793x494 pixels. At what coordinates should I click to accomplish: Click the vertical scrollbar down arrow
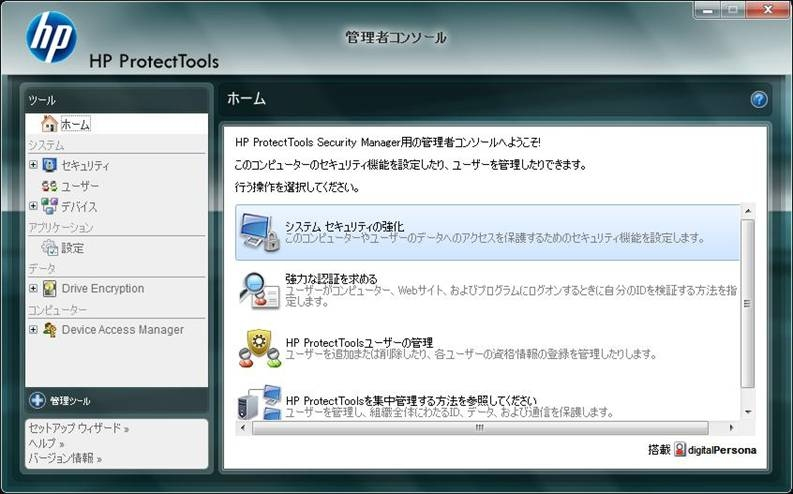click(747, 413)
